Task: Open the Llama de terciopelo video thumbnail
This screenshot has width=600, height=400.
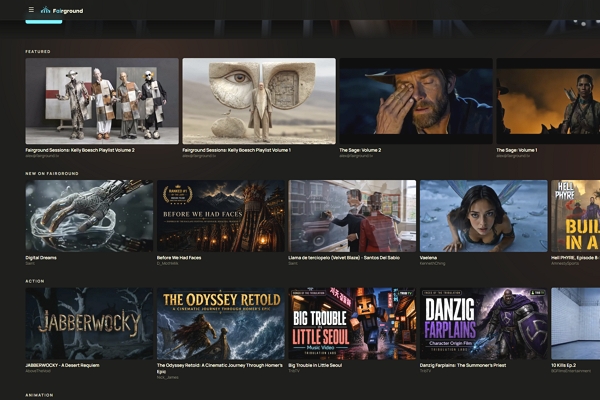Action: [352, 216]
